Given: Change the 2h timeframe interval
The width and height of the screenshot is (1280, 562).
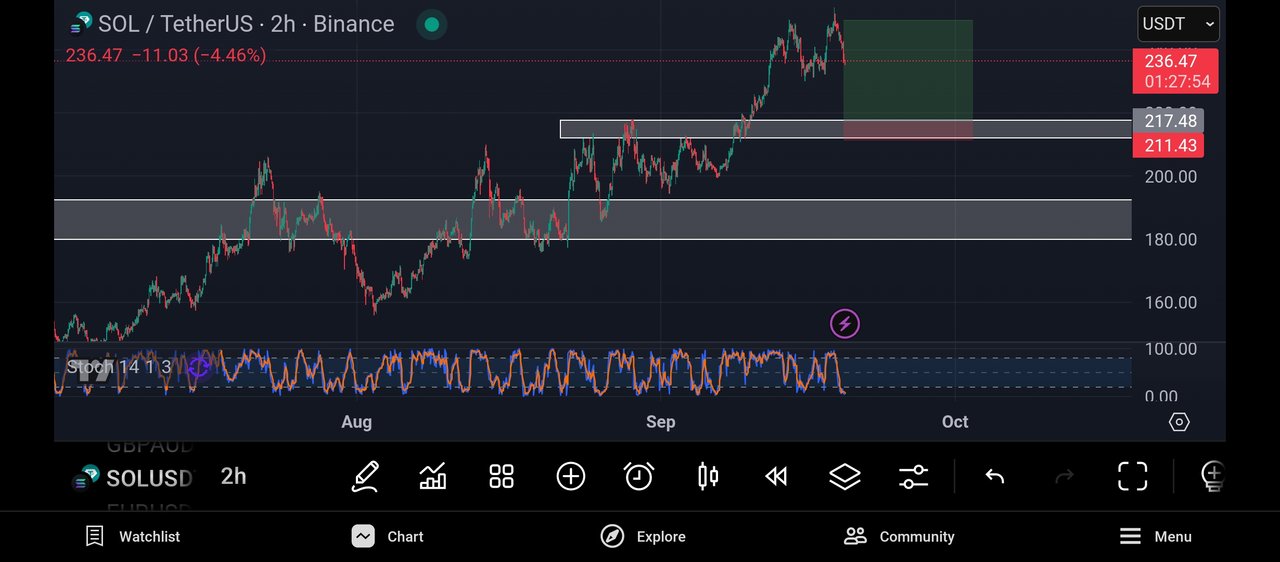Looking at the screenshot, I should [x=233, y=476].
